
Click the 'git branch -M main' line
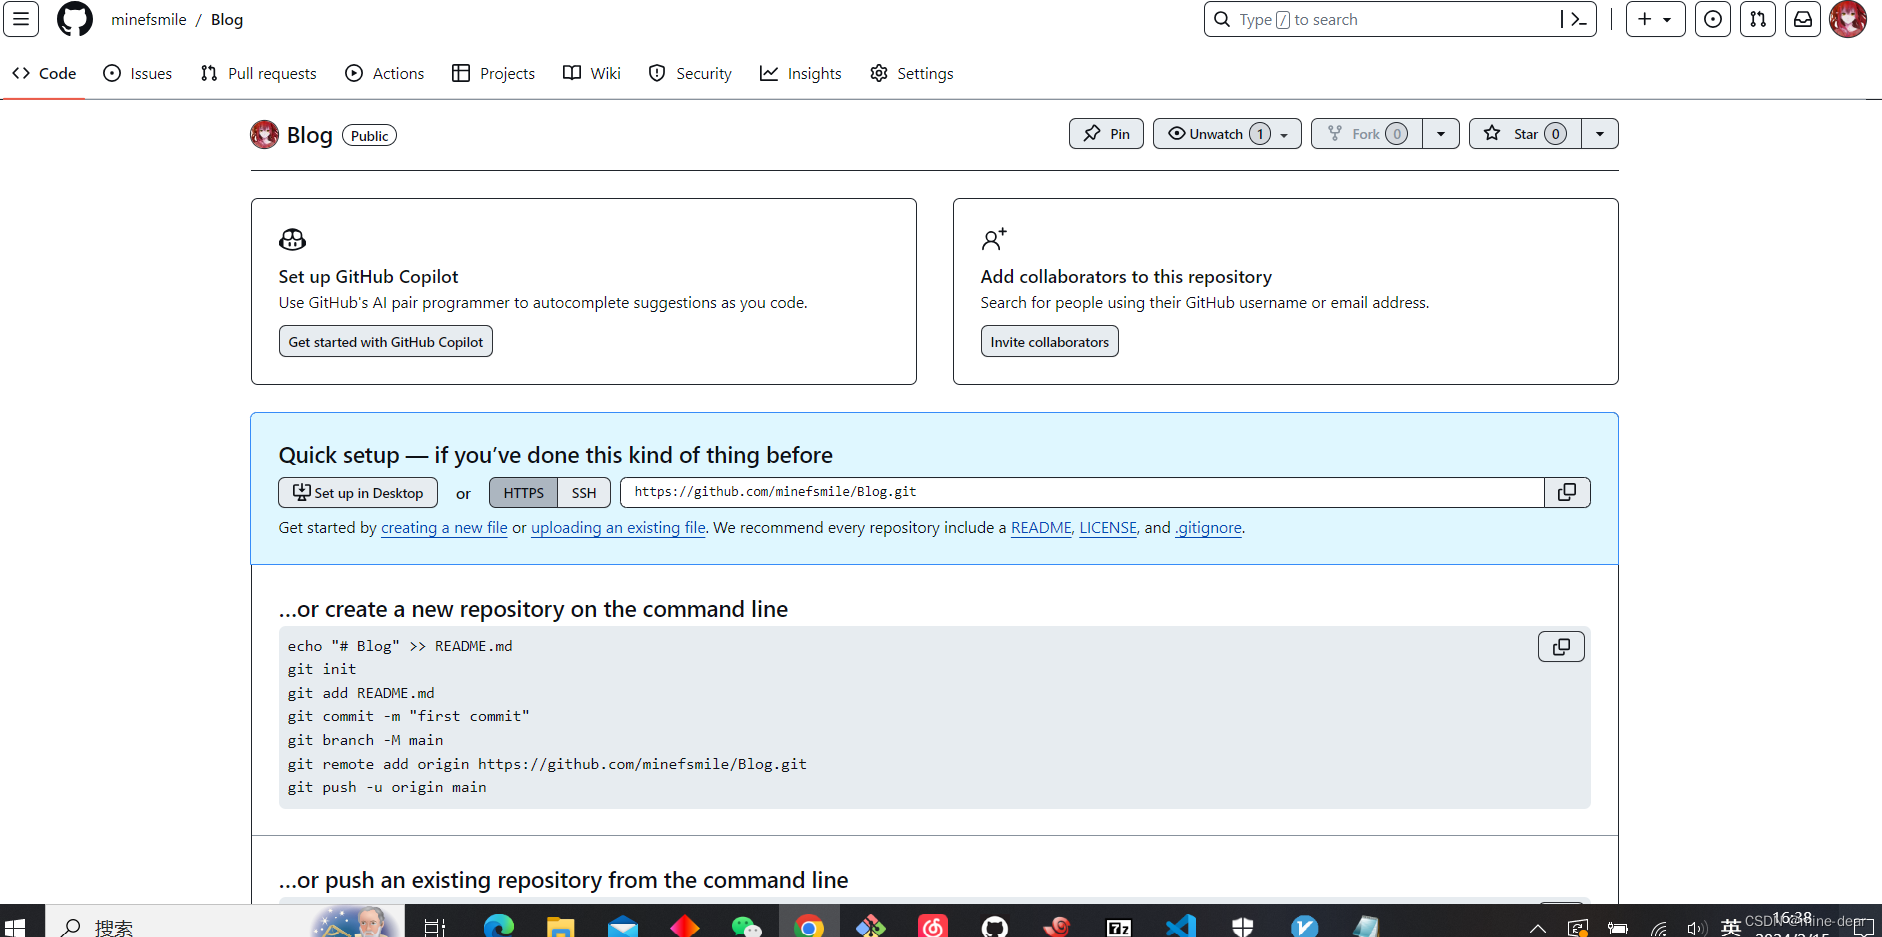[x=365, y=740]
